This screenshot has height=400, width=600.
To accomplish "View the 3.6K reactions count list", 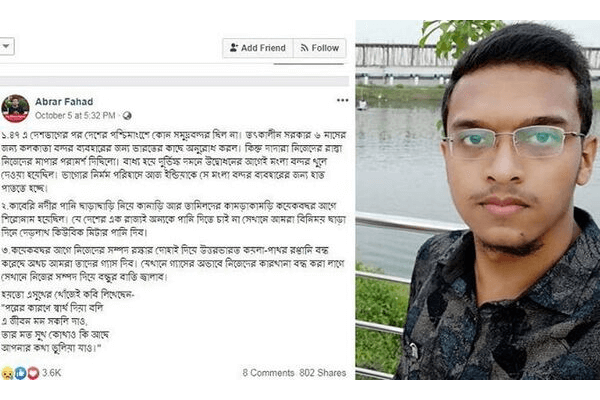I will coord(51,373).
